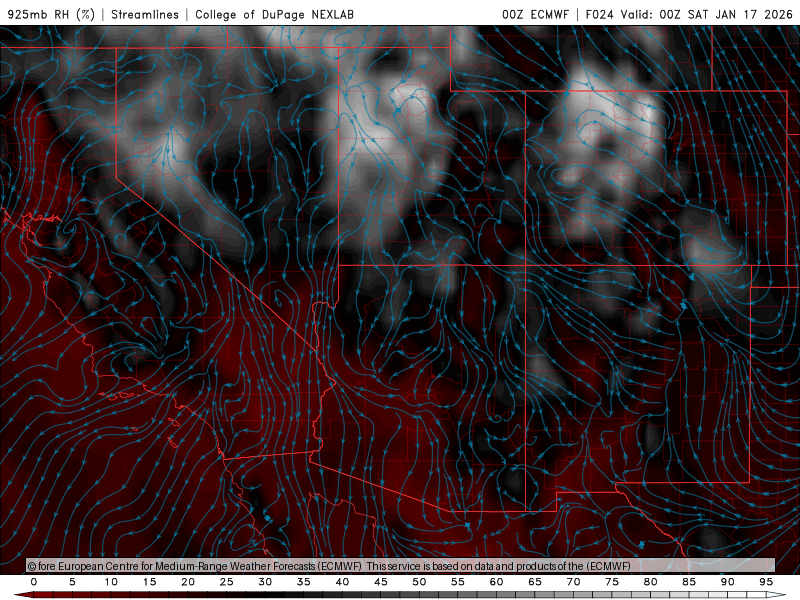This screenshot has width=800, height=600.
Task: Click the "925mb RH (%)" title text
Action: click(51, 14)
